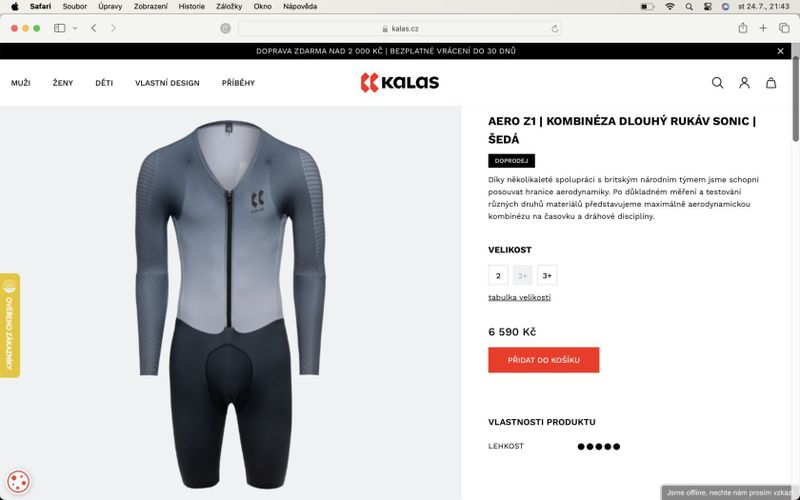
Task: Open the shopping bag cart icon
Action: tap(771, 83)
